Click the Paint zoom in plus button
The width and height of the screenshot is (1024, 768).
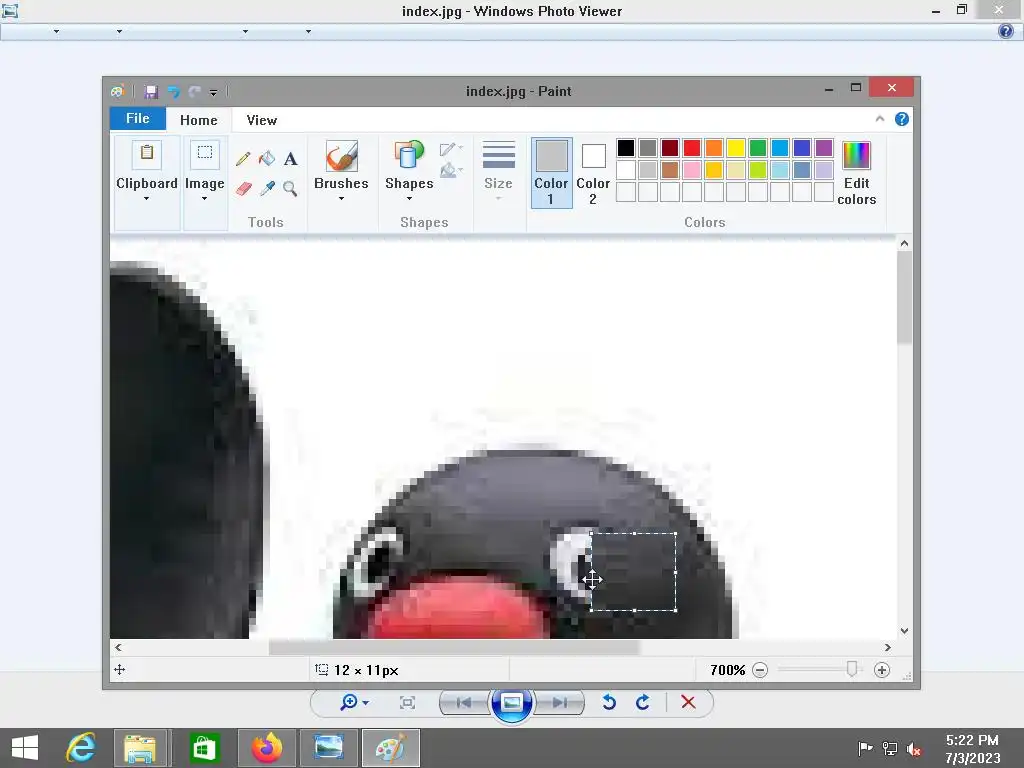882,670
